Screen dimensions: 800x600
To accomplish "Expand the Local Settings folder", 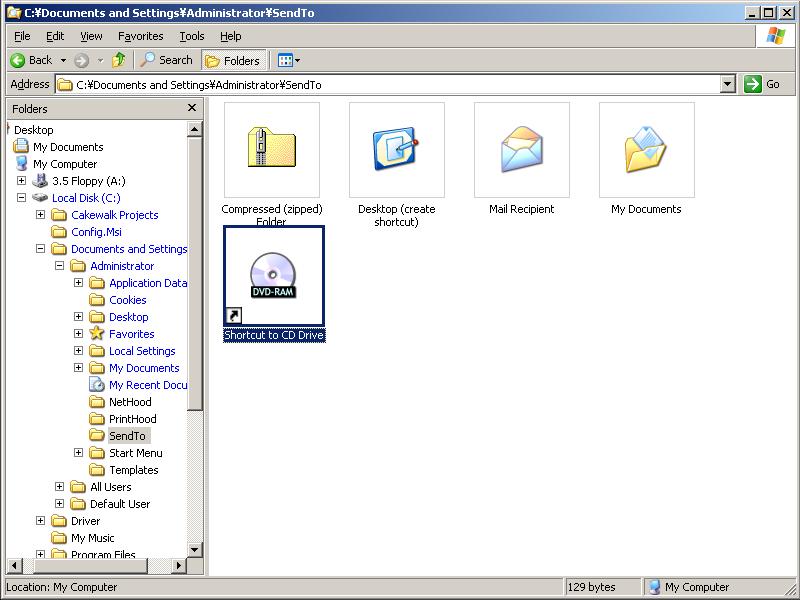I will tap(79, 351).
